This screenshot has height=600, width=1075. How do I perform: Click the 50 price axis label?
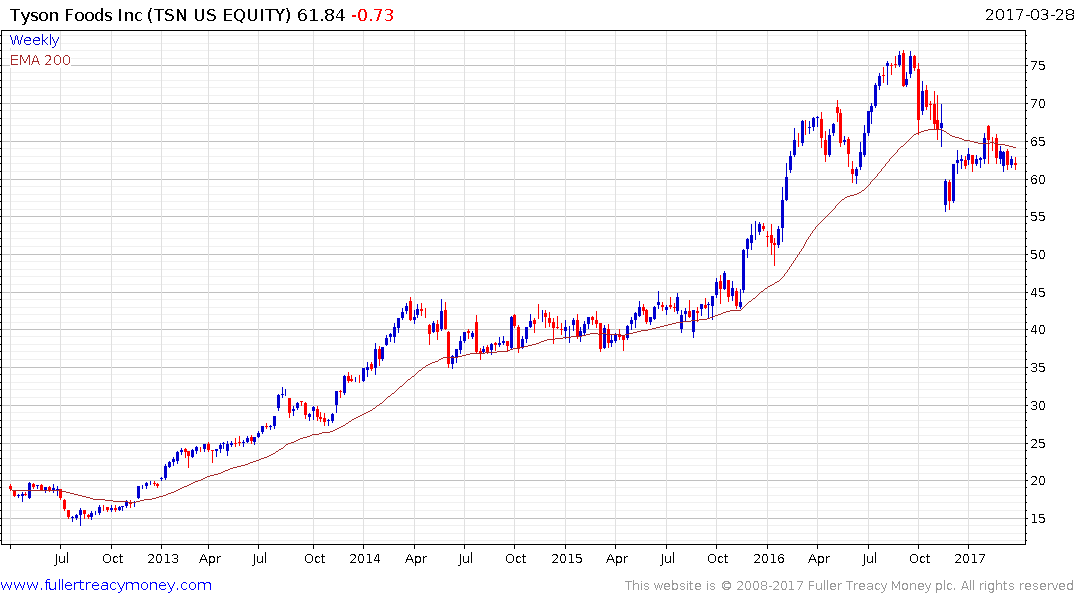1037,254
